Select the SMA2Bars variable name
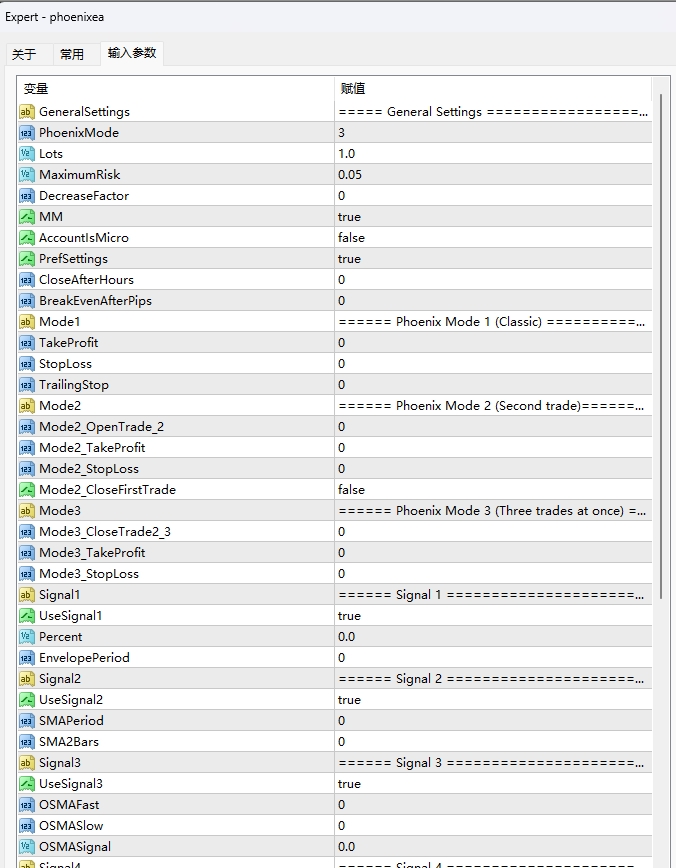676x868 pixels. [x=69, y=742]
